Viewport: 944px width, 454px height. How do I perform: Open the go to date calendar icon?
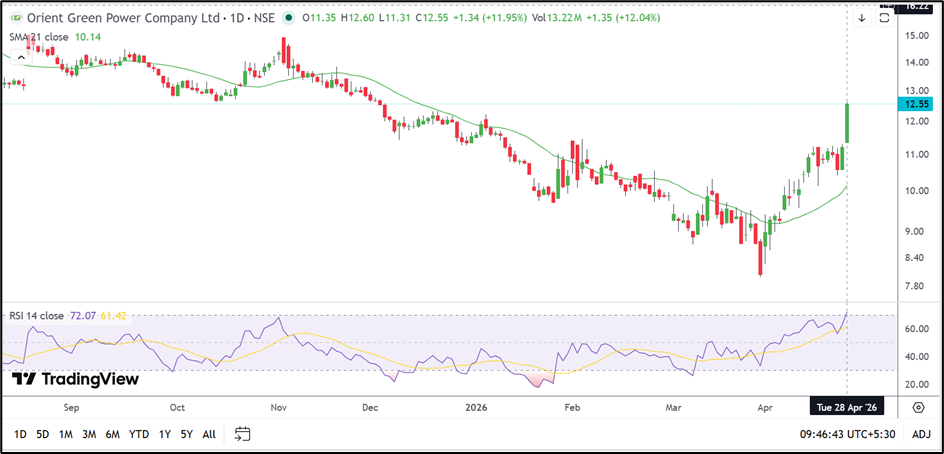[x=242, y=434]
